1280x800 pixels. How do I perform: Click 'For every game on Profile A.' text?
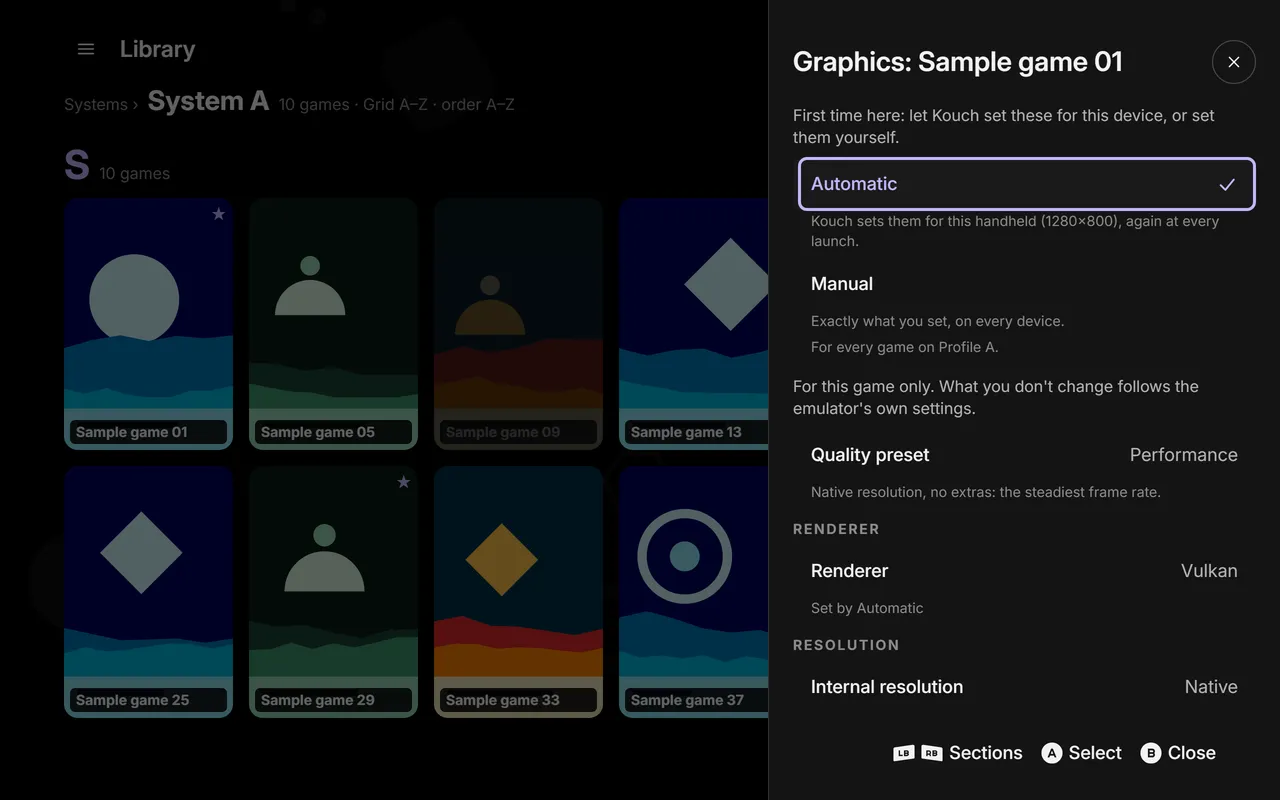[x=905, y=347]
